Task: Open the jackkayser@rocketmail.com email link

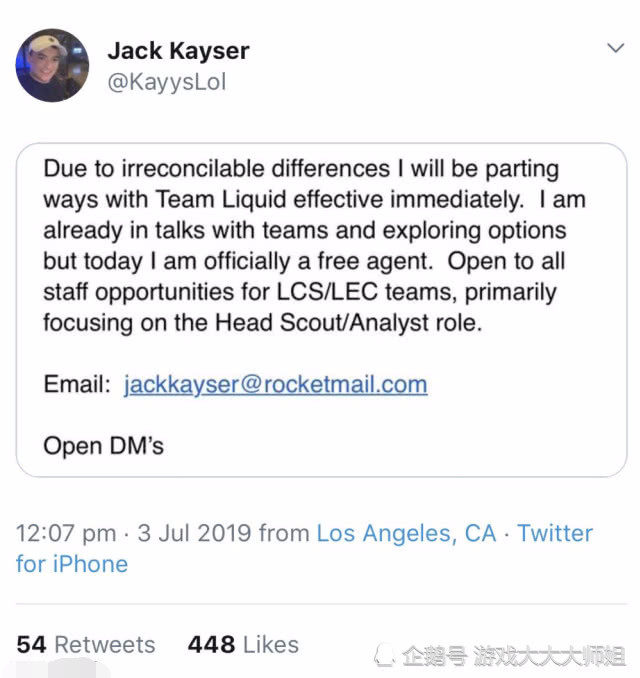Action: [x=276, y=384]
